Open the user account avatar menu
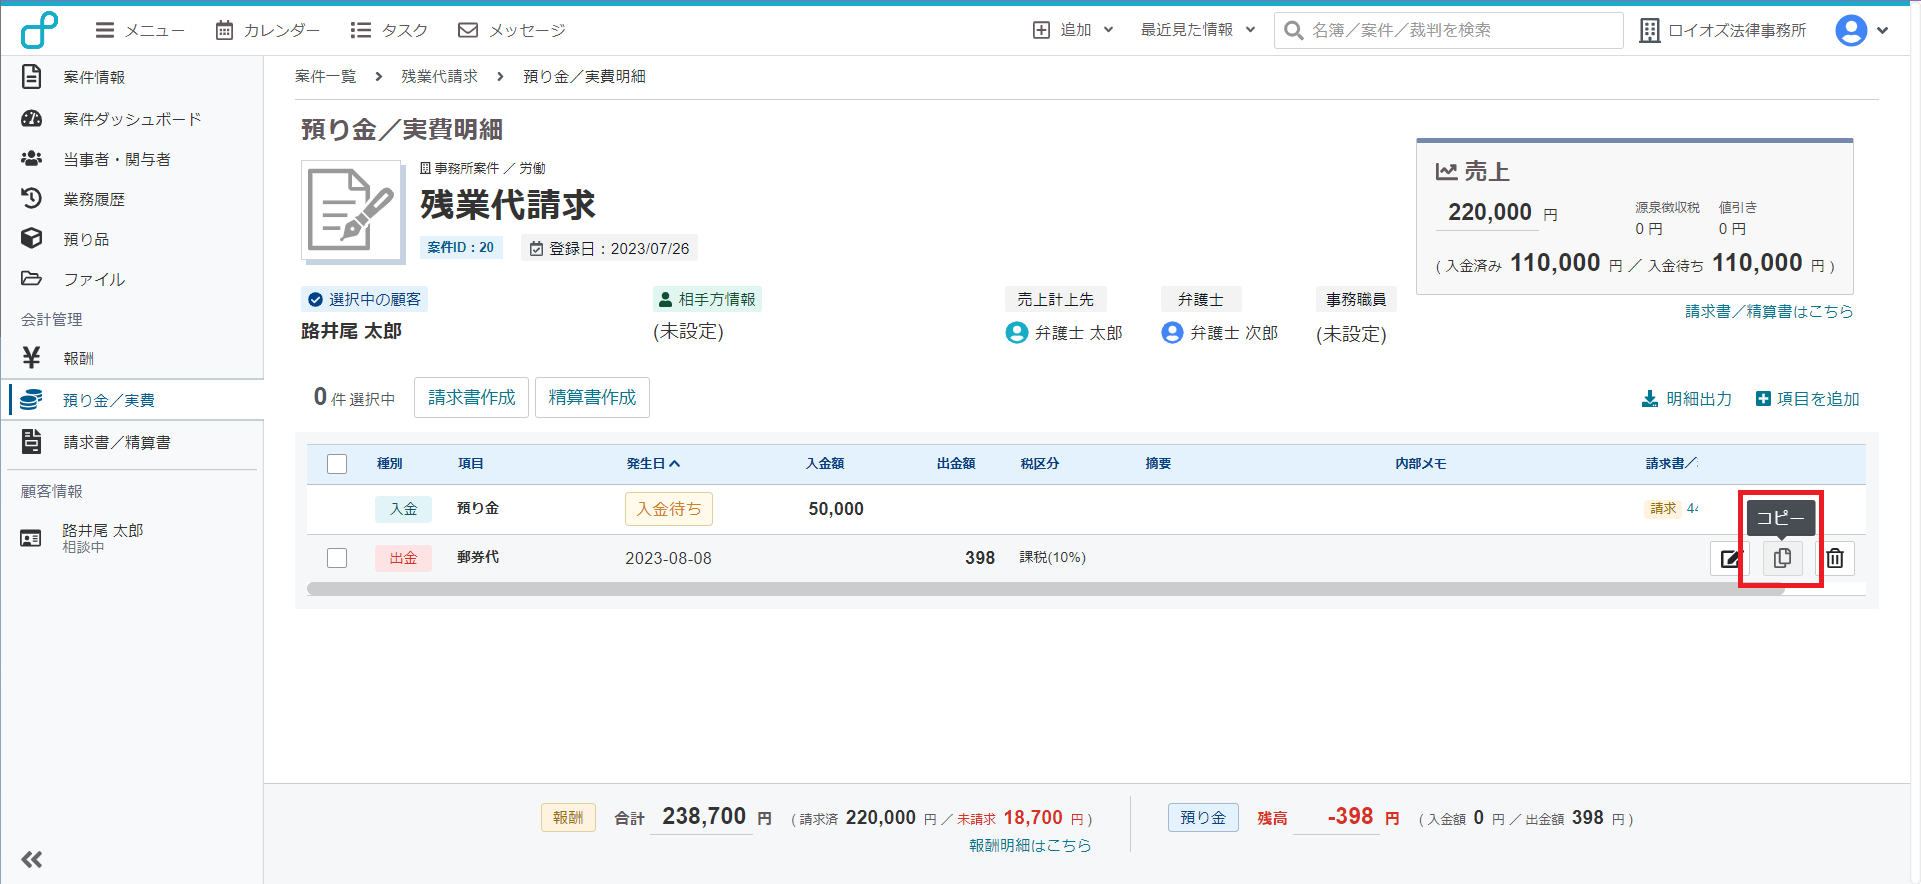 (1861, 30)
